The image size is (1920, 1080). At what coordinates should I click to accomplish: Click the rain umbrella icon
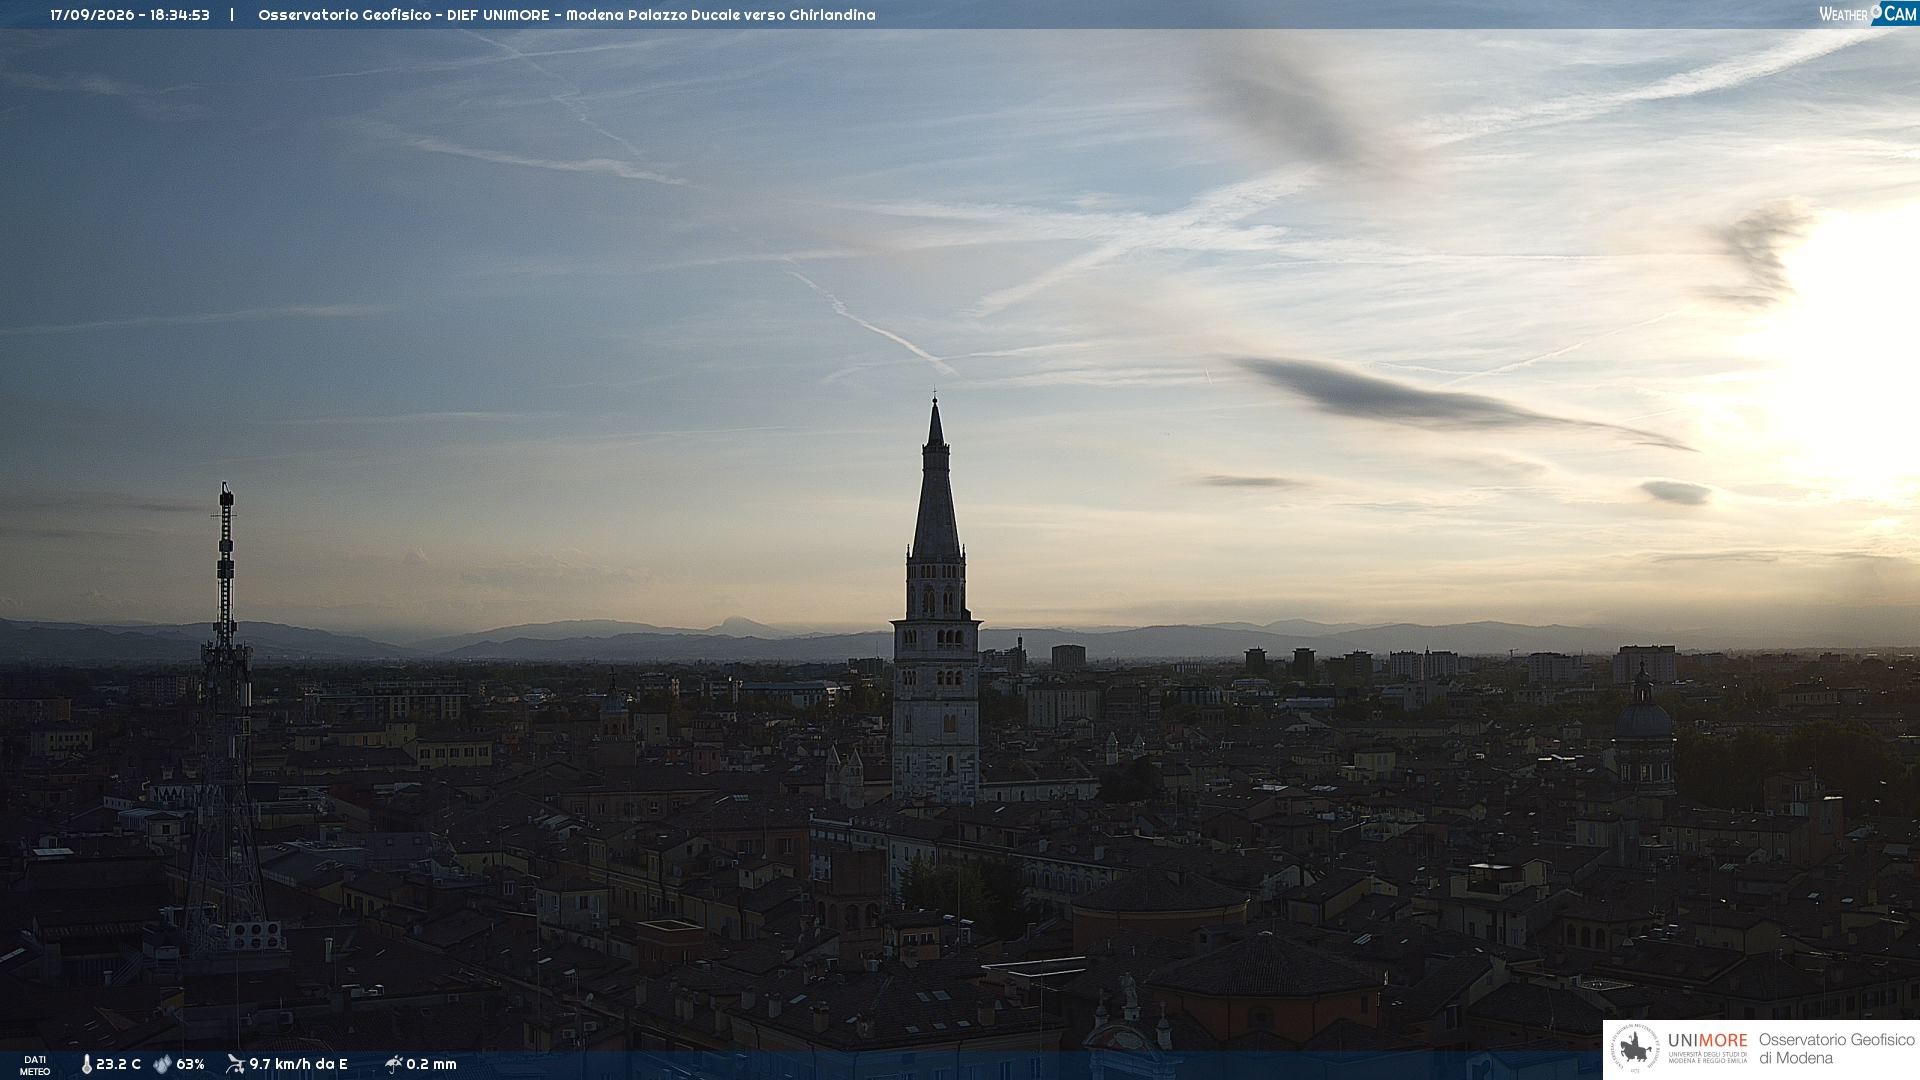pyautogui.click(x=393, y=1064)
